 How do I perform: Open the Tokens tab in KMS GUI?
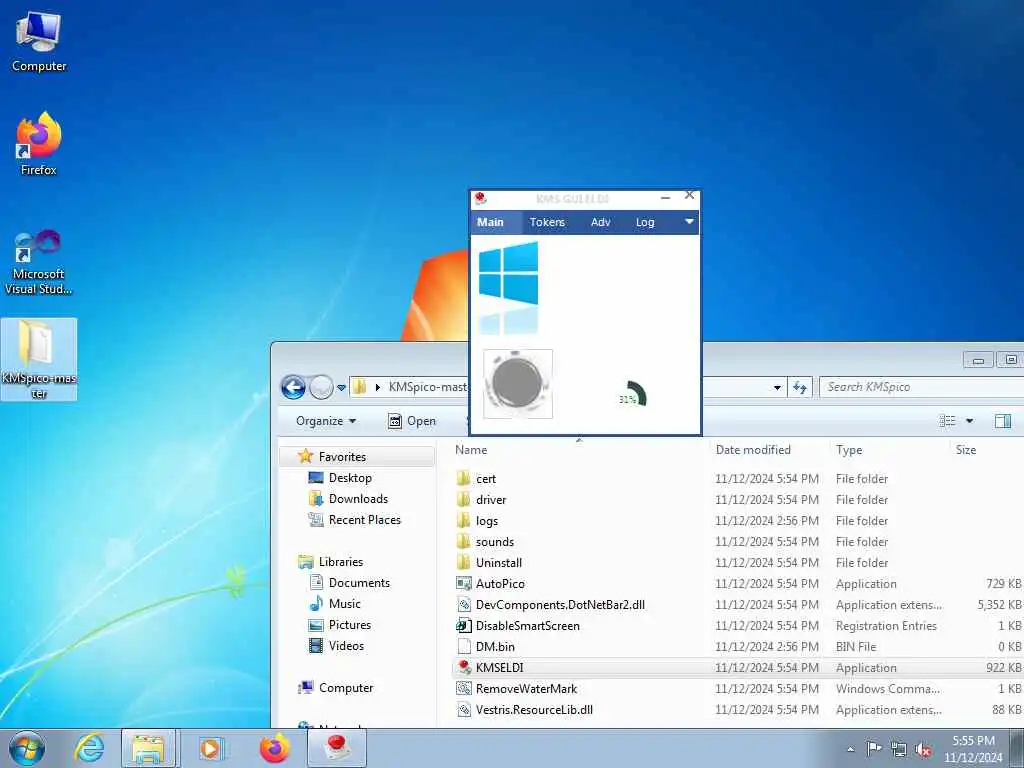click(x=547, y=222)
